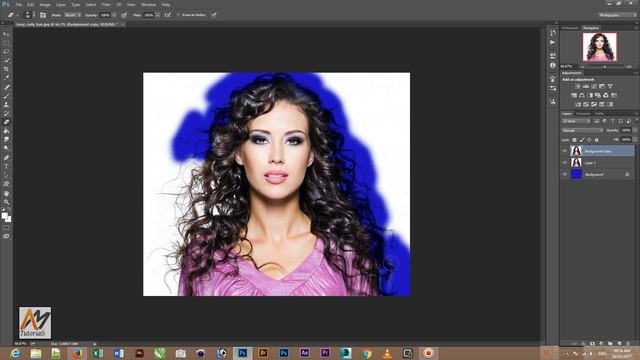Select the Background copy layer thumbnail

(x=576, y=151)
